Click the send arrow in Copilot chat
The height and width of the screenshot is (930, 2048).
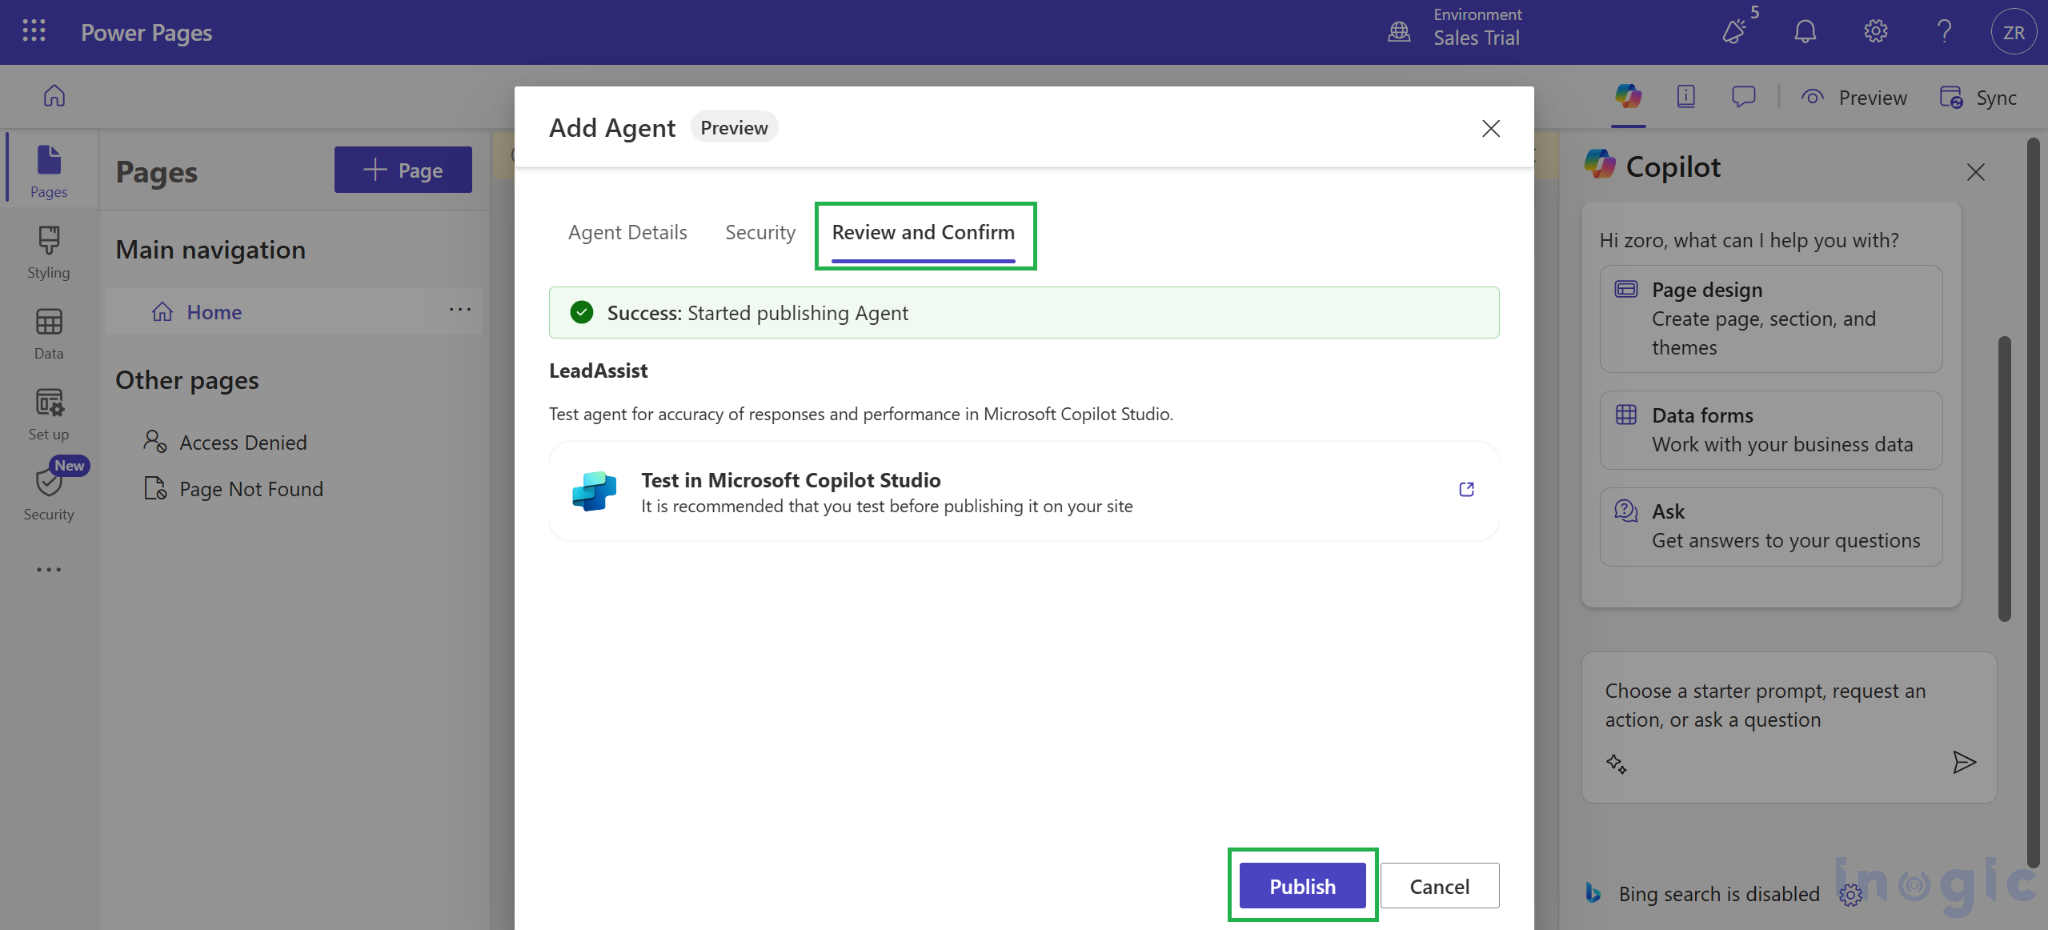pos(1964,763)
